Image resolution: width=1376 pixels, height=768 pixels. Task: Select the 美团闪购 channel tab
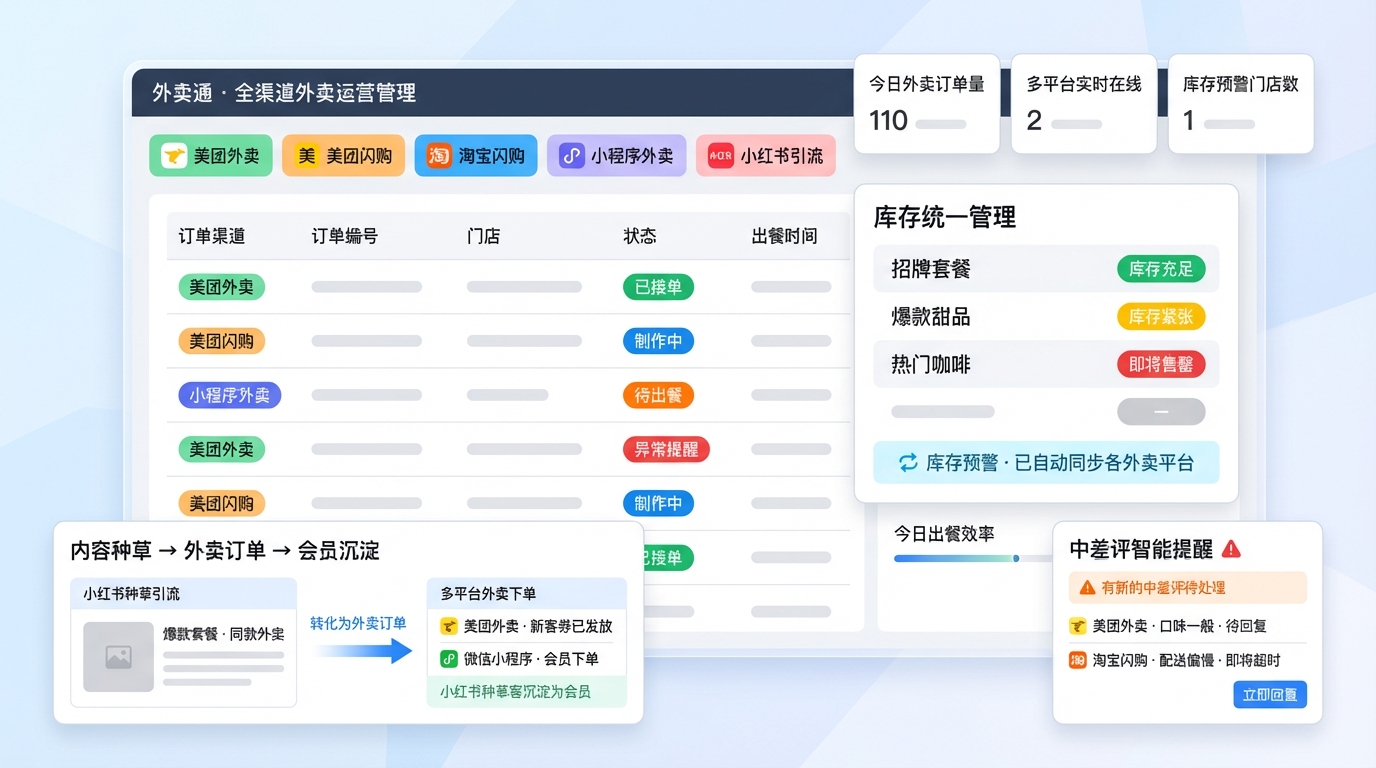point(343,156)
